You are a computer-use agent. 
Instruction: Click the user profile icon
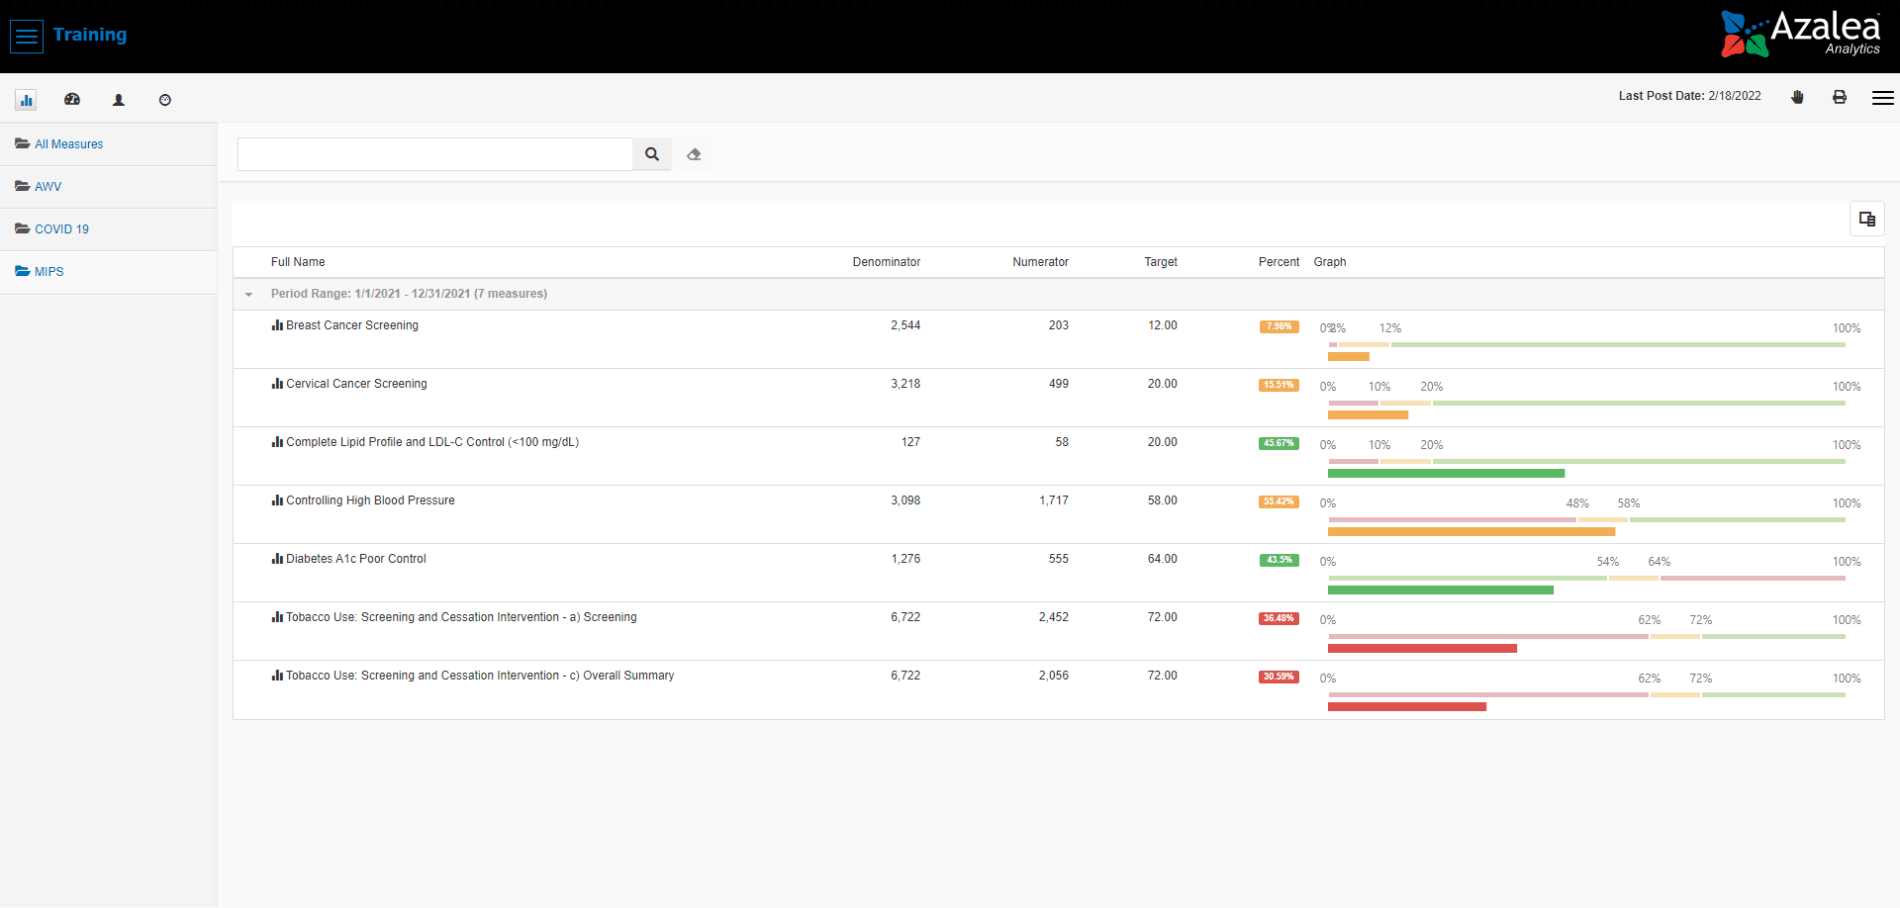click(118, 100)
